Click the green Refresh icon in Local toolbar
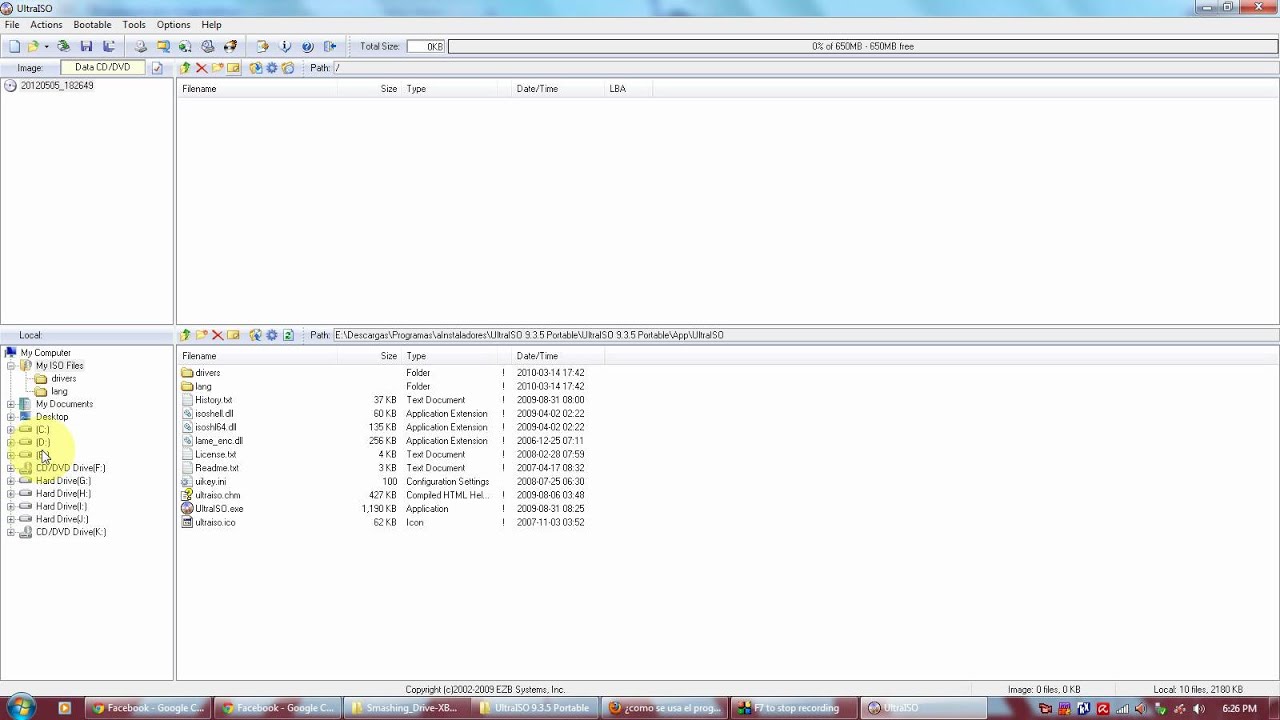This screenshot has width=1280, height=720. pyautogui.click(x=288, y=335)
